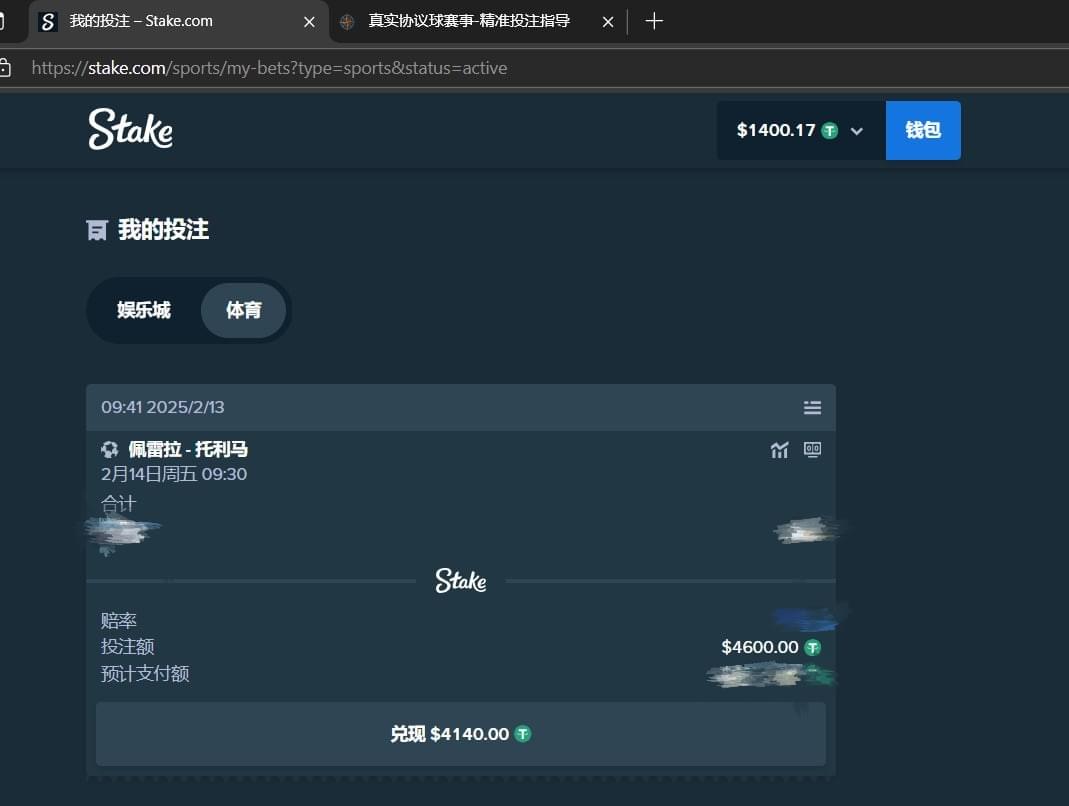Select the 体育 sports bets toggle
1069x806 pixels.
(x=243, y=310)
